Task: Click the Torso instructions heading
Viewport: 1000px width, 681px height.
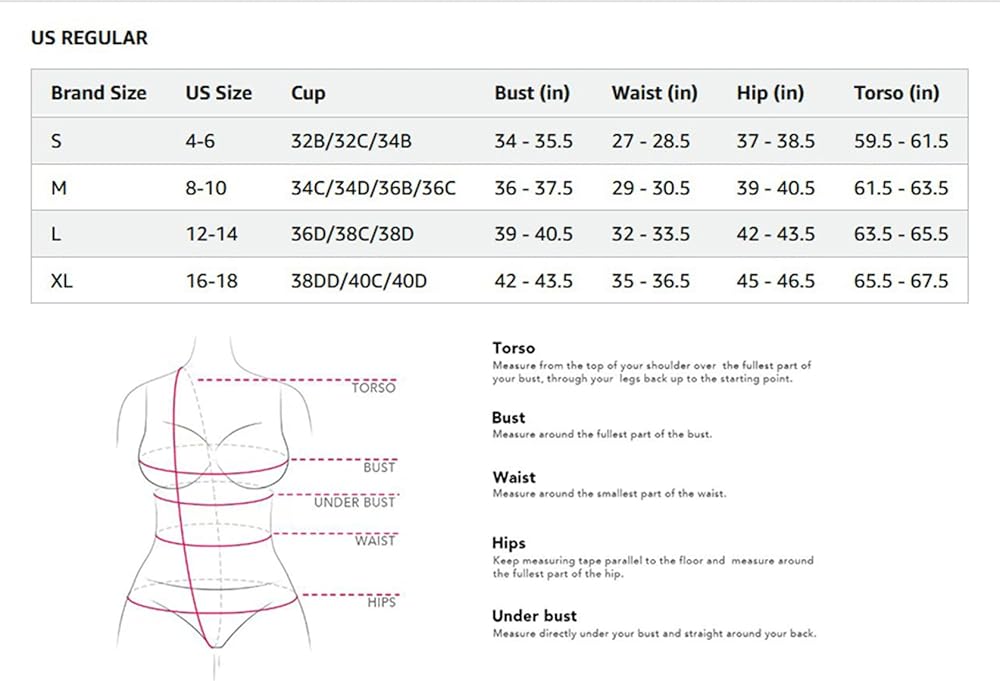Action: click(513, 348)
